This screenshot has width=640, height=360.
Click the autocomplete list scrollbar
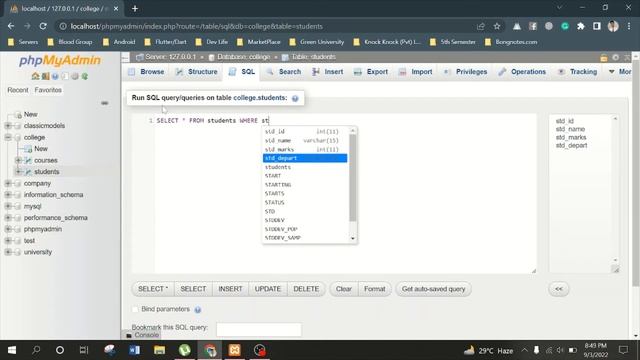click(353, 177)
